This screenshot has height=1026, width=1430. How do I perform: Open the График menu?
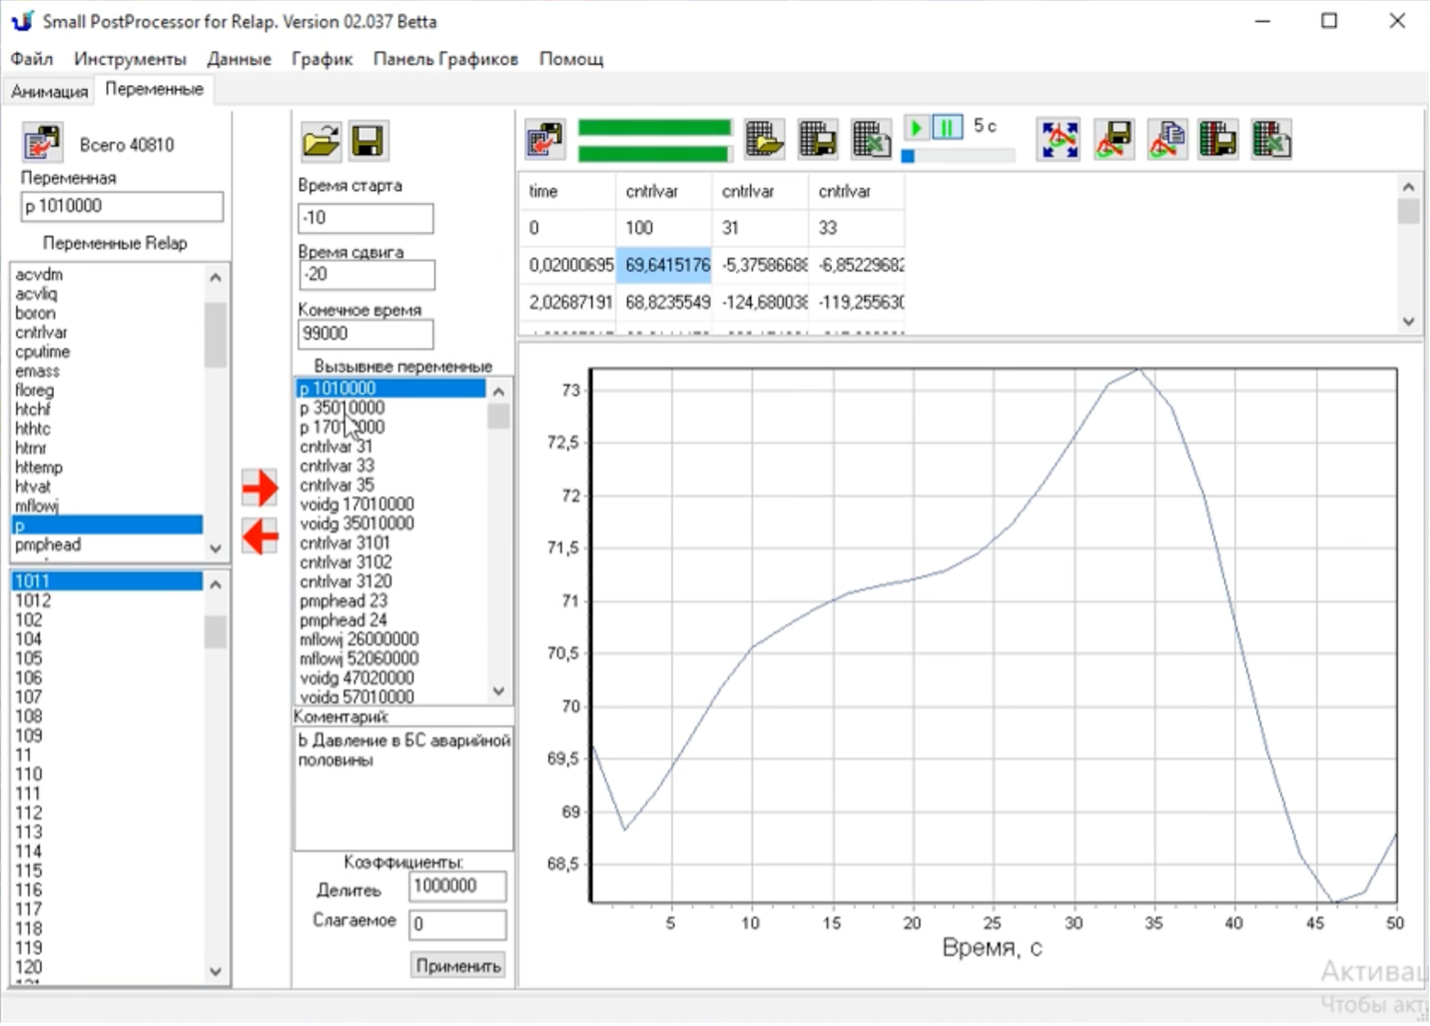(321, 59)
